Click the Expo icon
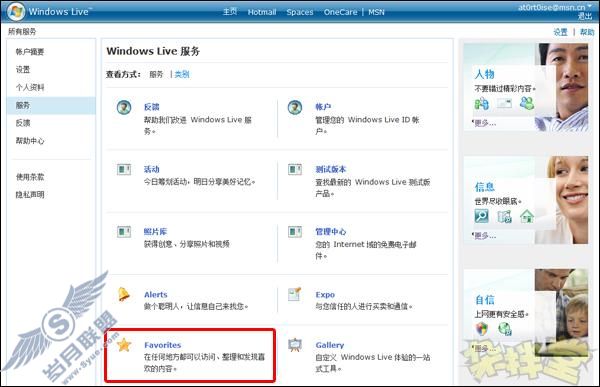The image size is (600, 387). 295,294
